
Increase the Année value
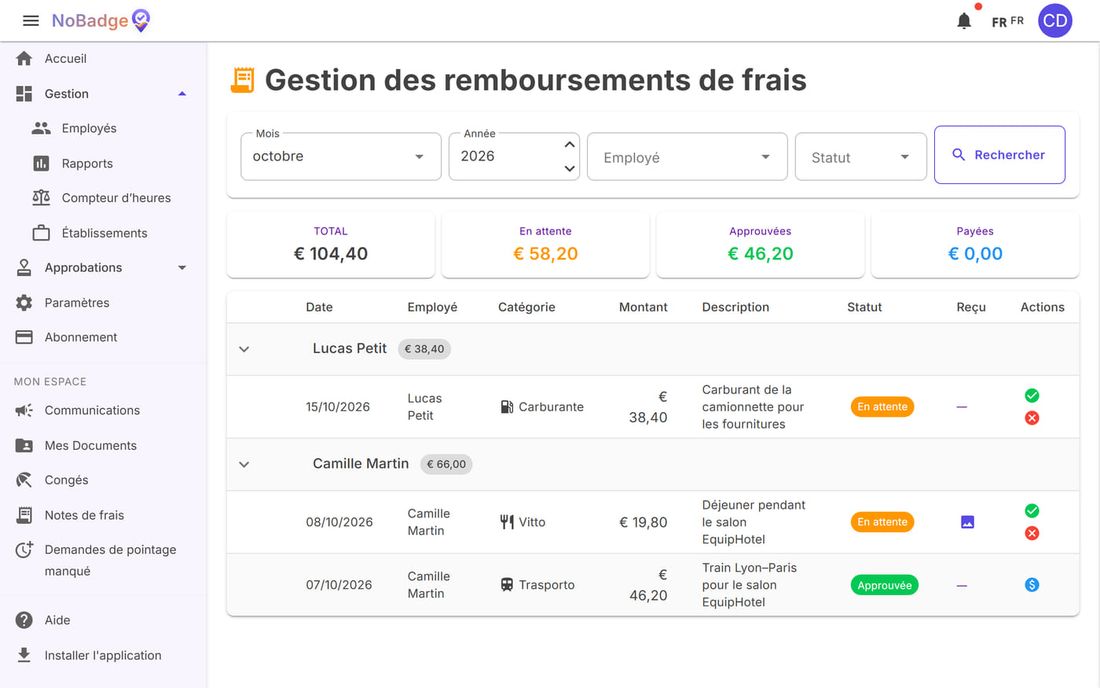(570, 144)
